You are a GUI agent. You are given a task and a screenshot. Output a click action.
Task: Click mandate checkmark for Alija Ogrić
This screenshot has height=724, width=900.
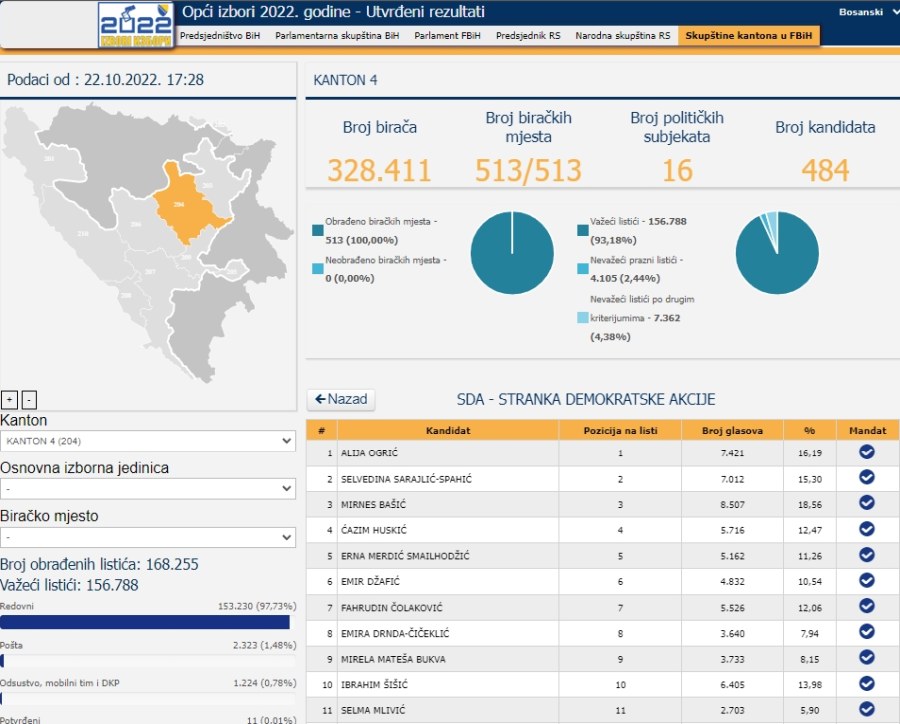point(866,452)
